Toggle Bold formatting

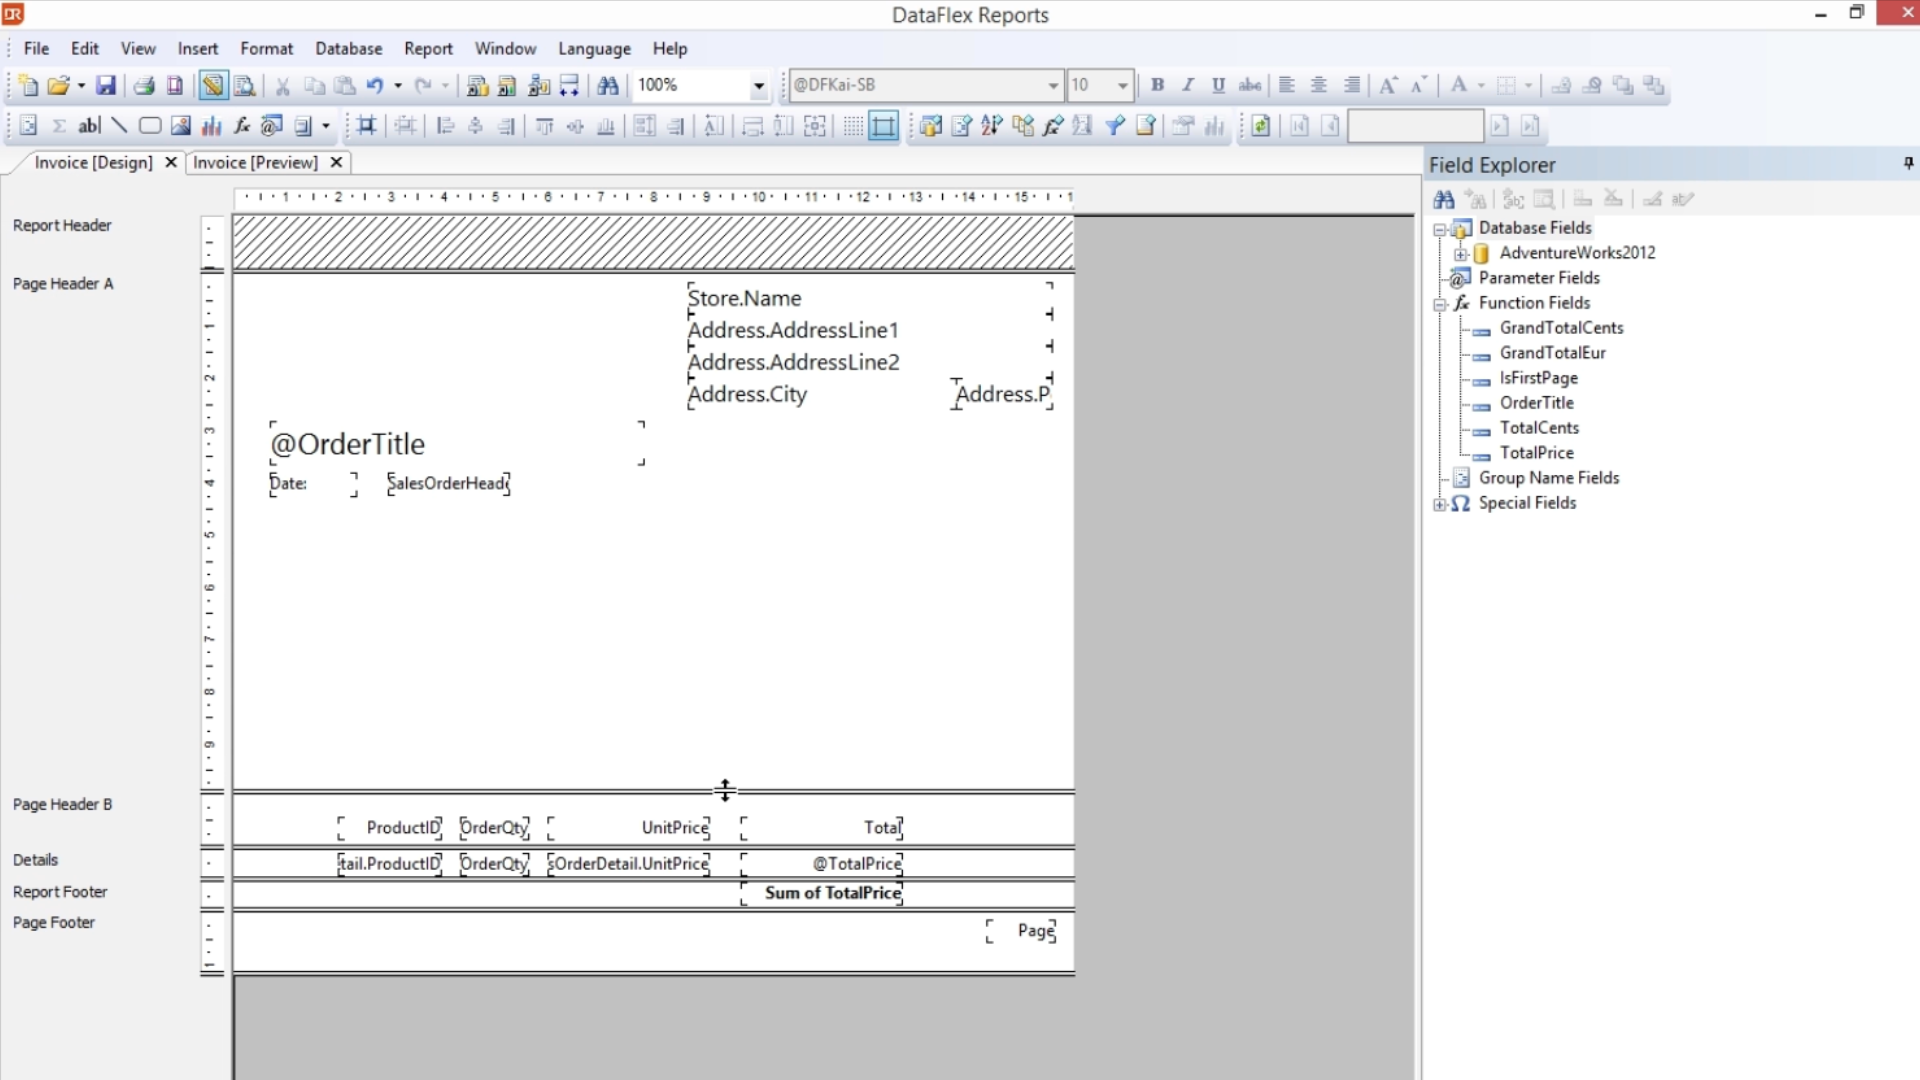pyautogui.click(x=1157, y=85)
